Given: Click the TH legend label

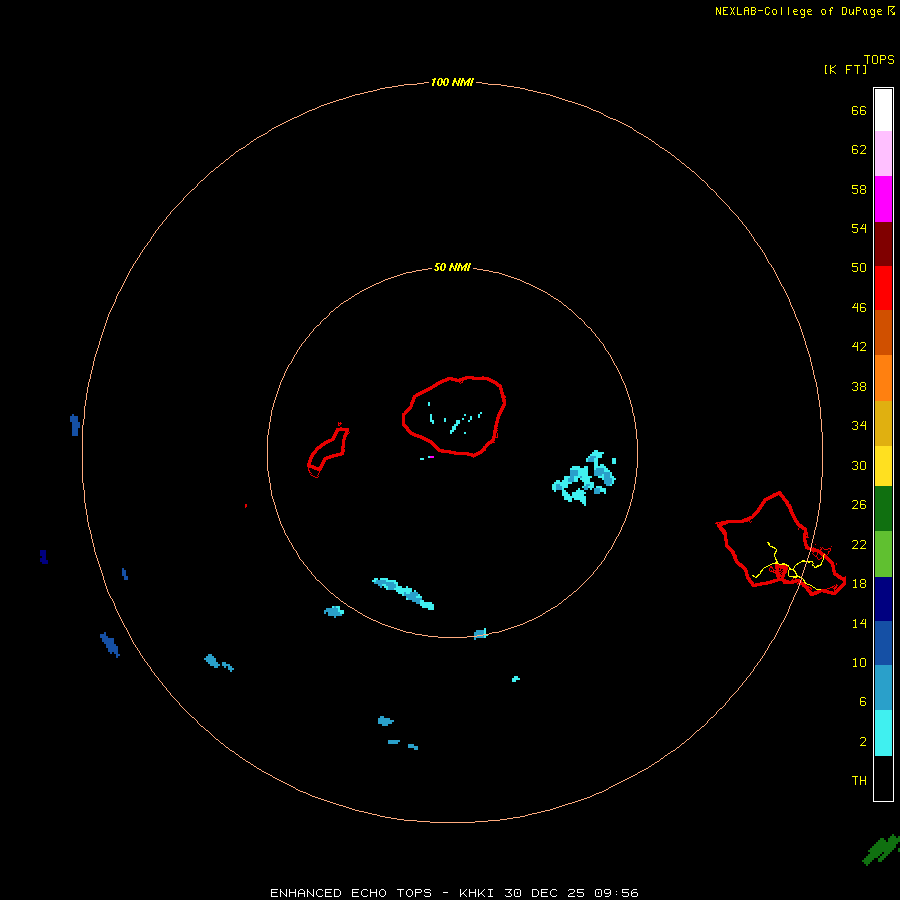Looking at the screenshot, I should click(859, 781).
